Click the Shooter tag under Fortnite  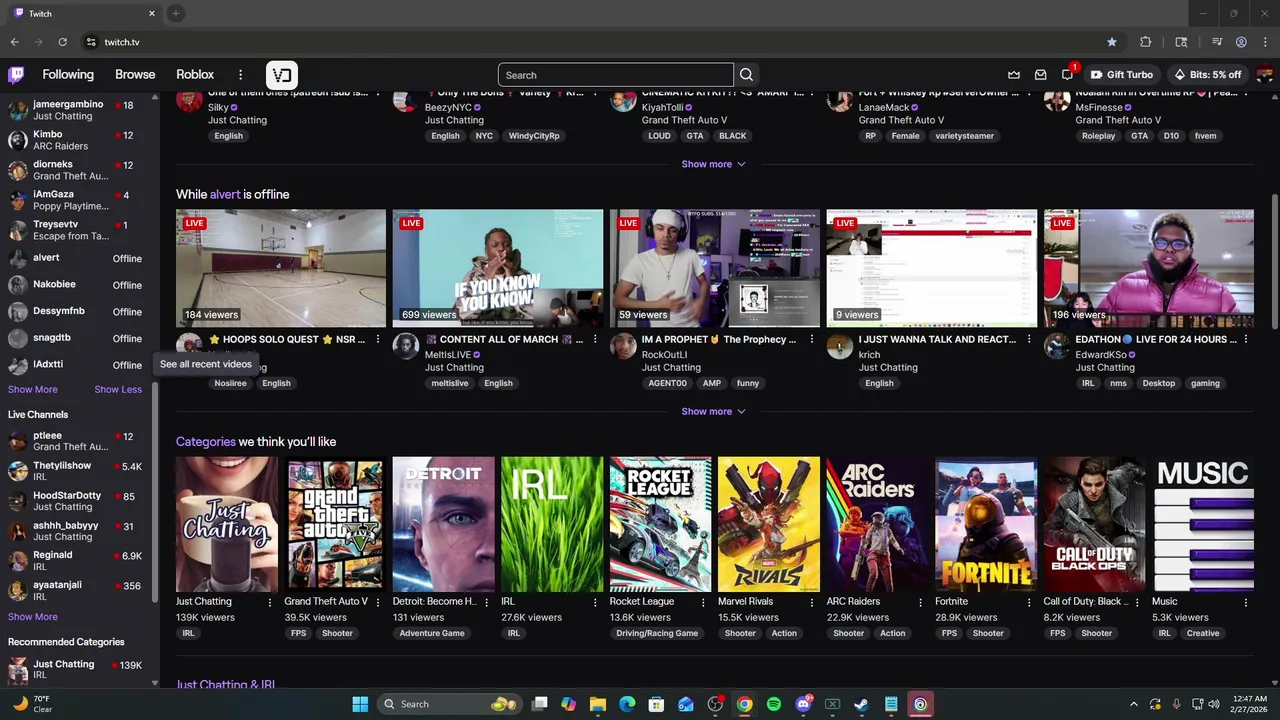pyautogui.click(x=988, y=633)
